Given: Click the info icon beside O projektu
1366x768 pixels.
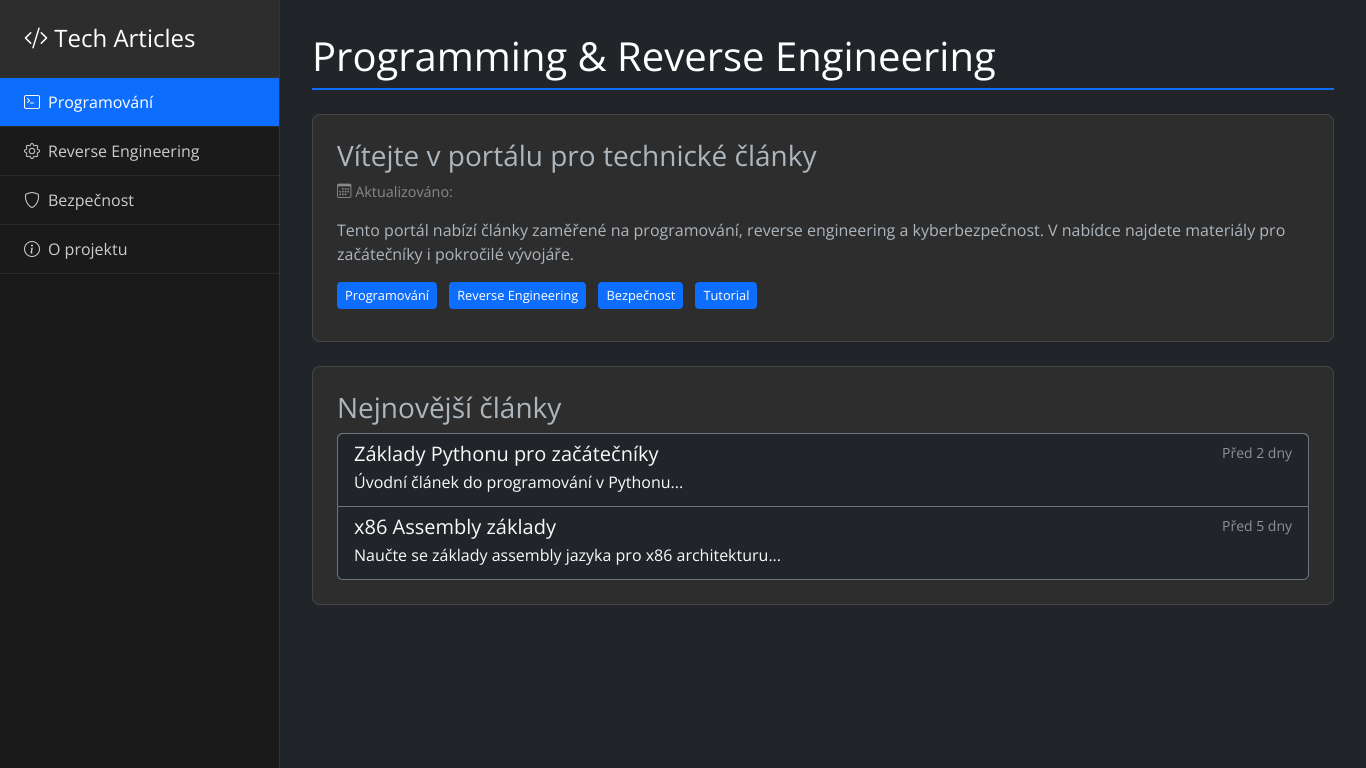Looking at the screenshot, I should pos(31,248).
